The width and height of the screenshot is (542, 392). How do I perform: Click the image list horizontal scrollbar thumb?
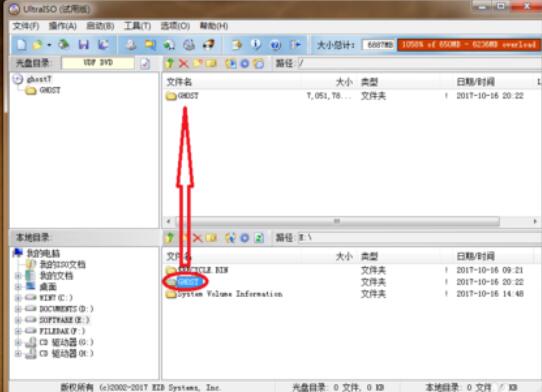pyautogui.click(x=337, y=221)
